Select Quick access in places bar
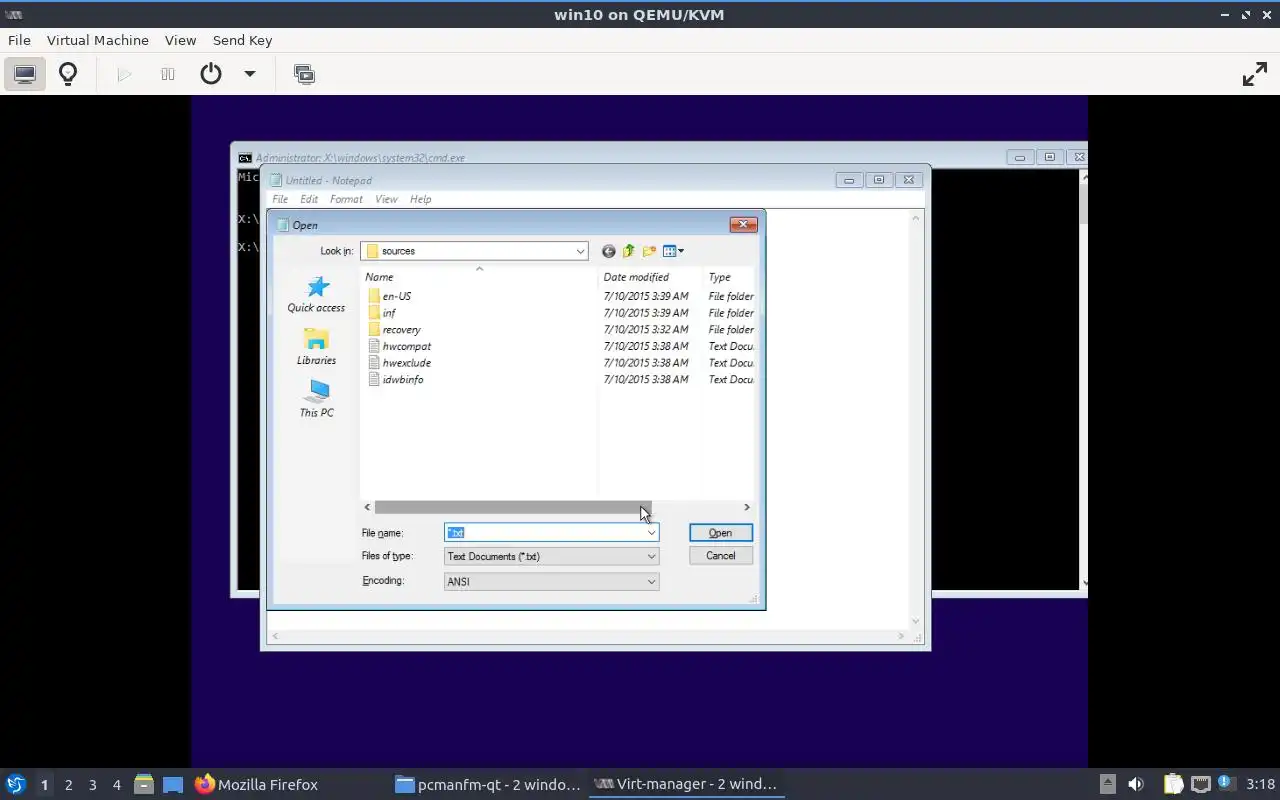This screenshot has width=1280, height=800. [316, 294]
